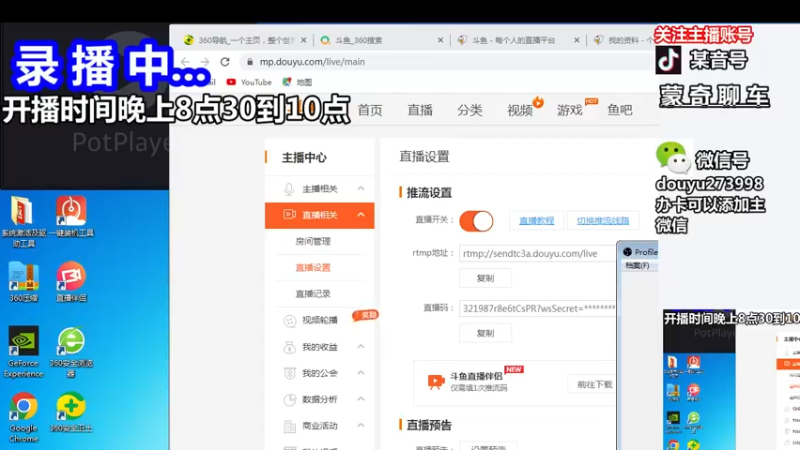Image resolution: width=800 pixels, height=450 pixels.
Task: Expand the 我的收益 section chevron
Action: coord(361,346)
